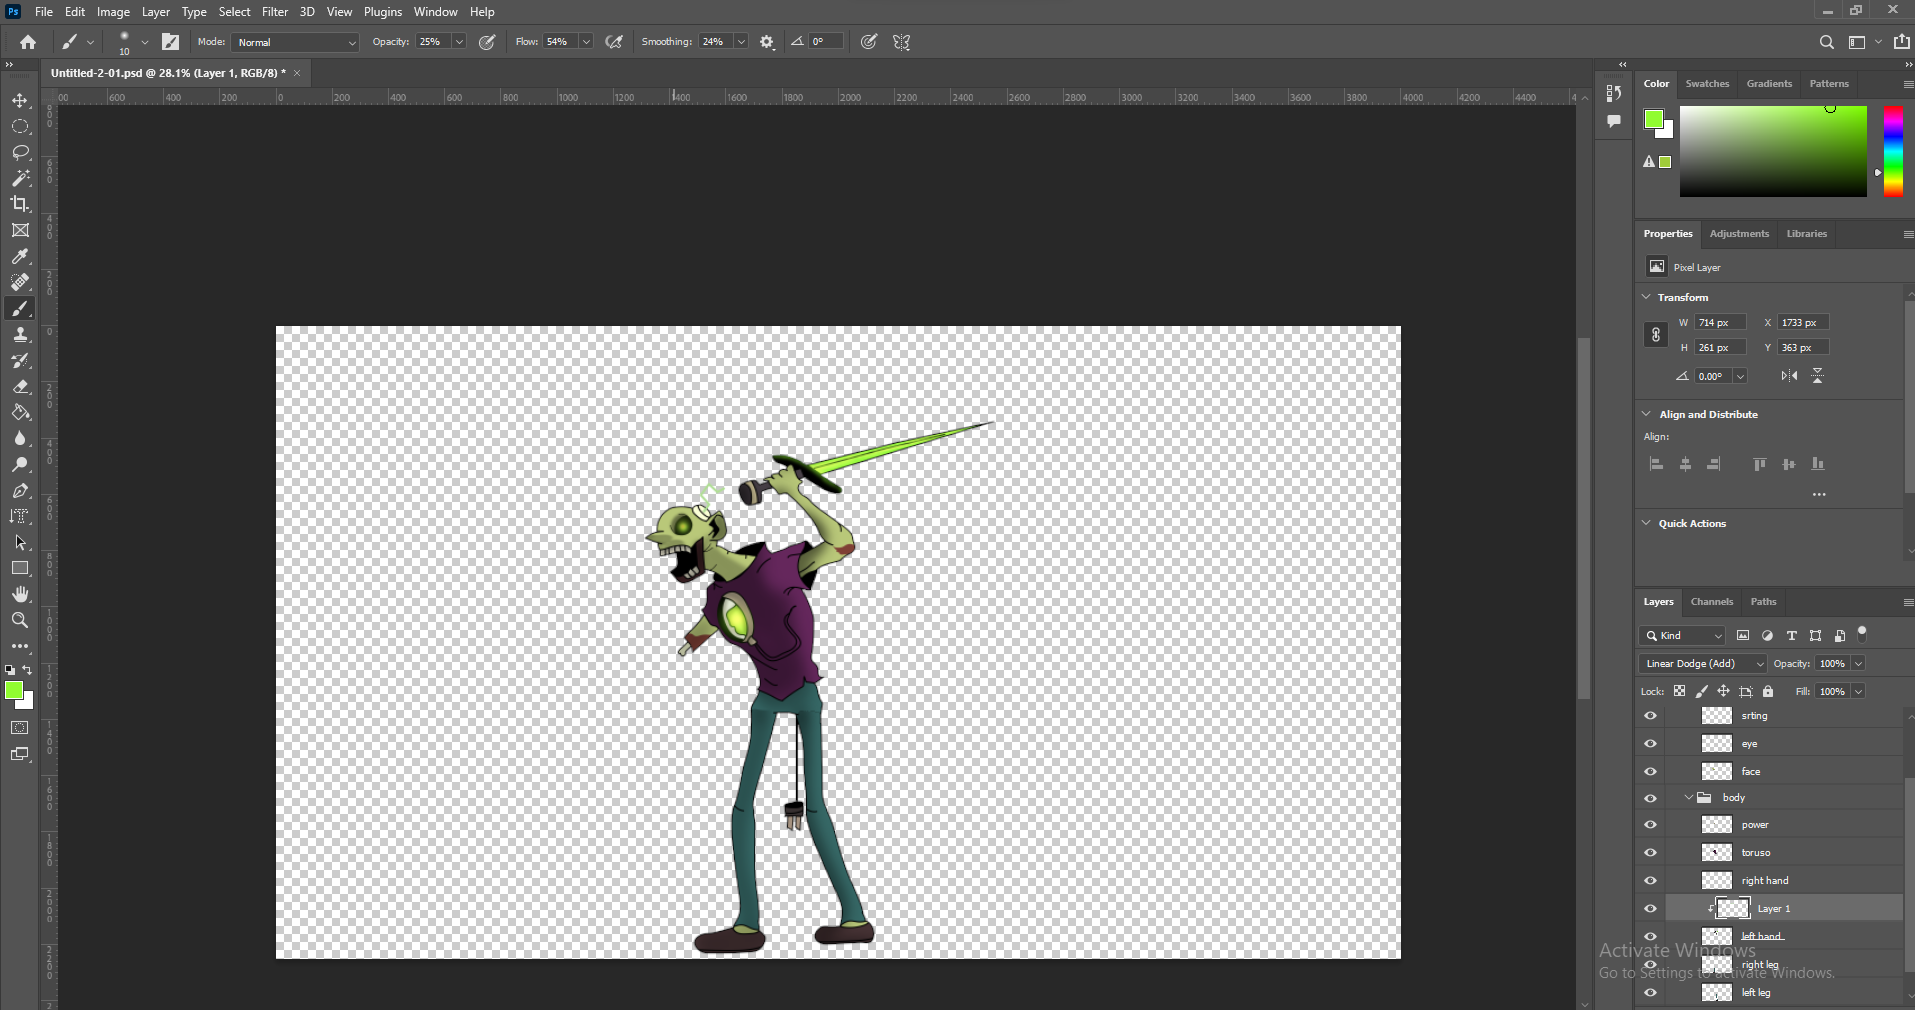The image size is (1915, 1010).
Task: Select the Type tool
Action: coord(20,517)
